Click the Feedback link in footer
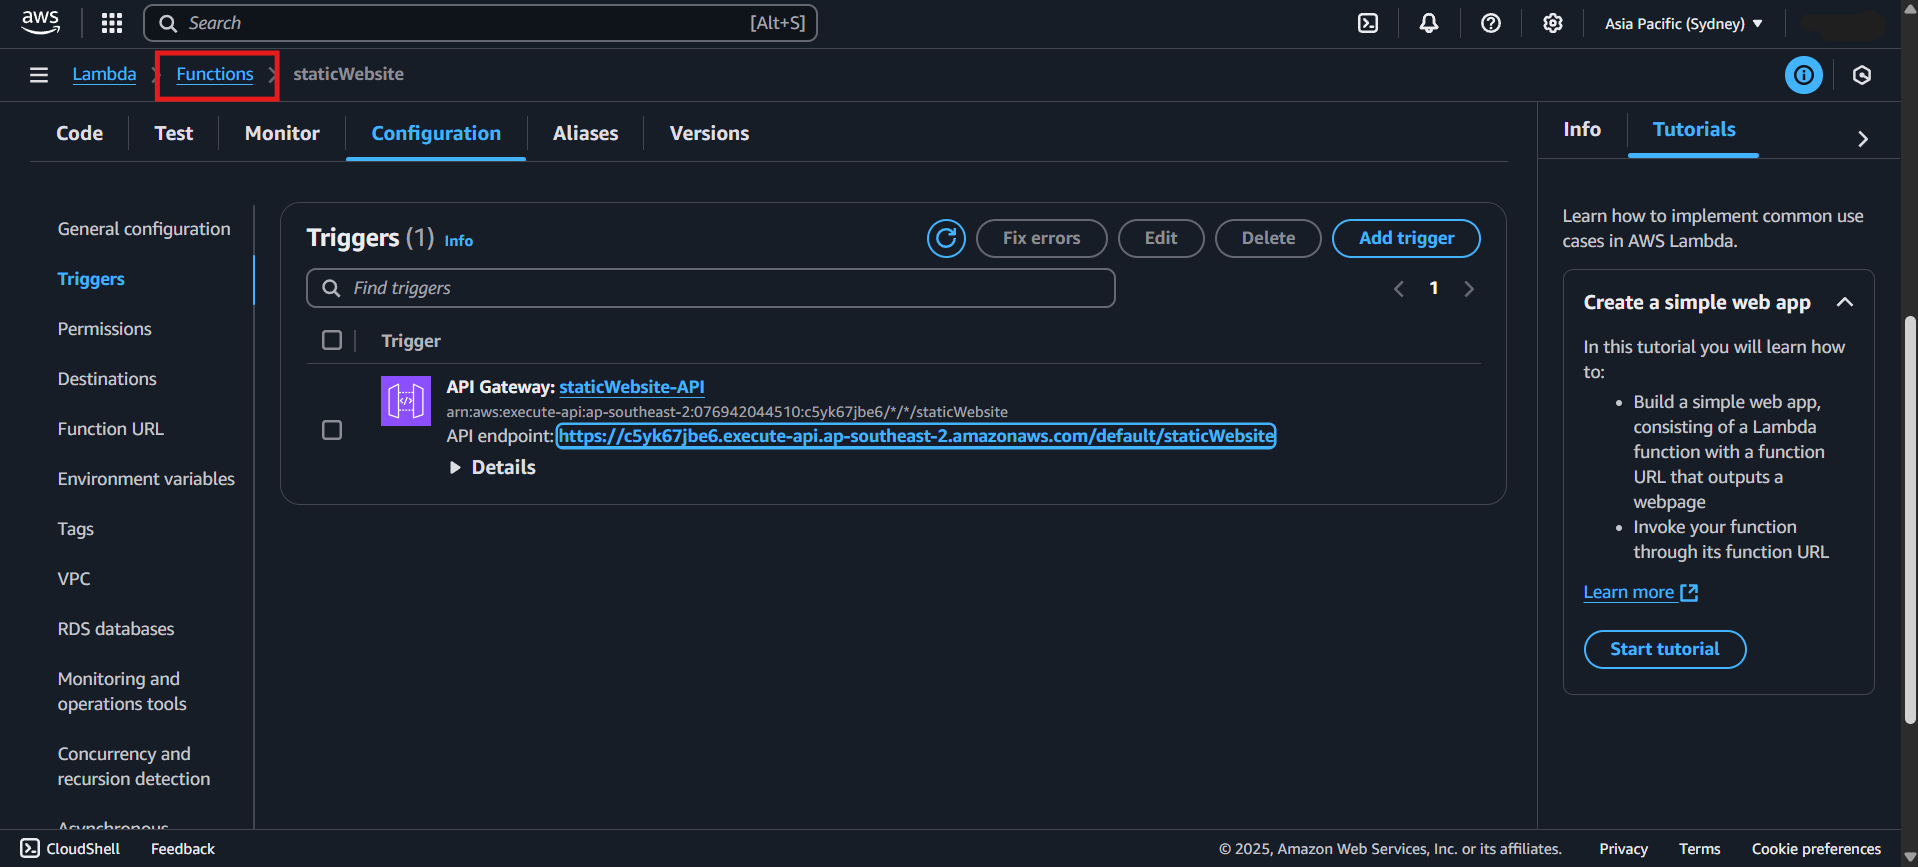 183,848
